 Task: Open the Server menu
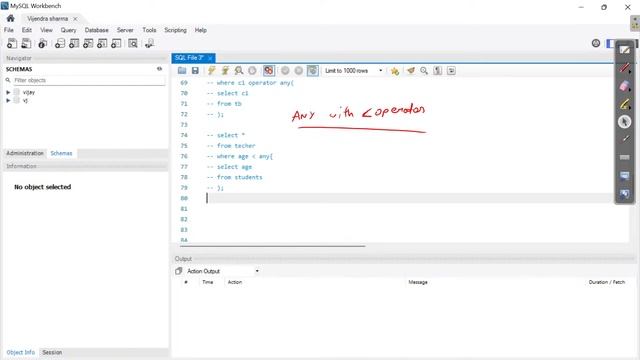125,30
